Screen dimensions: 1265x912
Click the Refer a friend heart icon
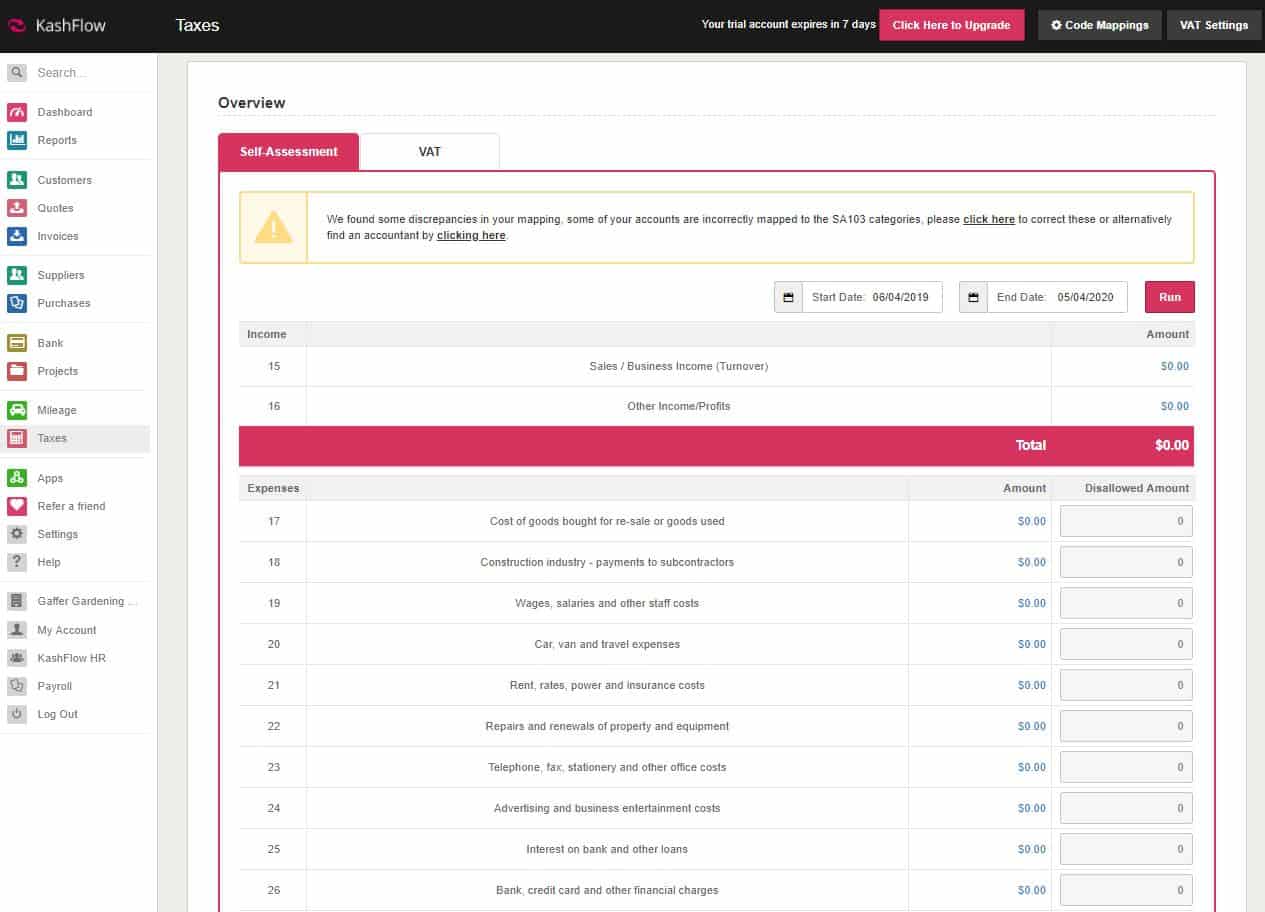point(17,506)
